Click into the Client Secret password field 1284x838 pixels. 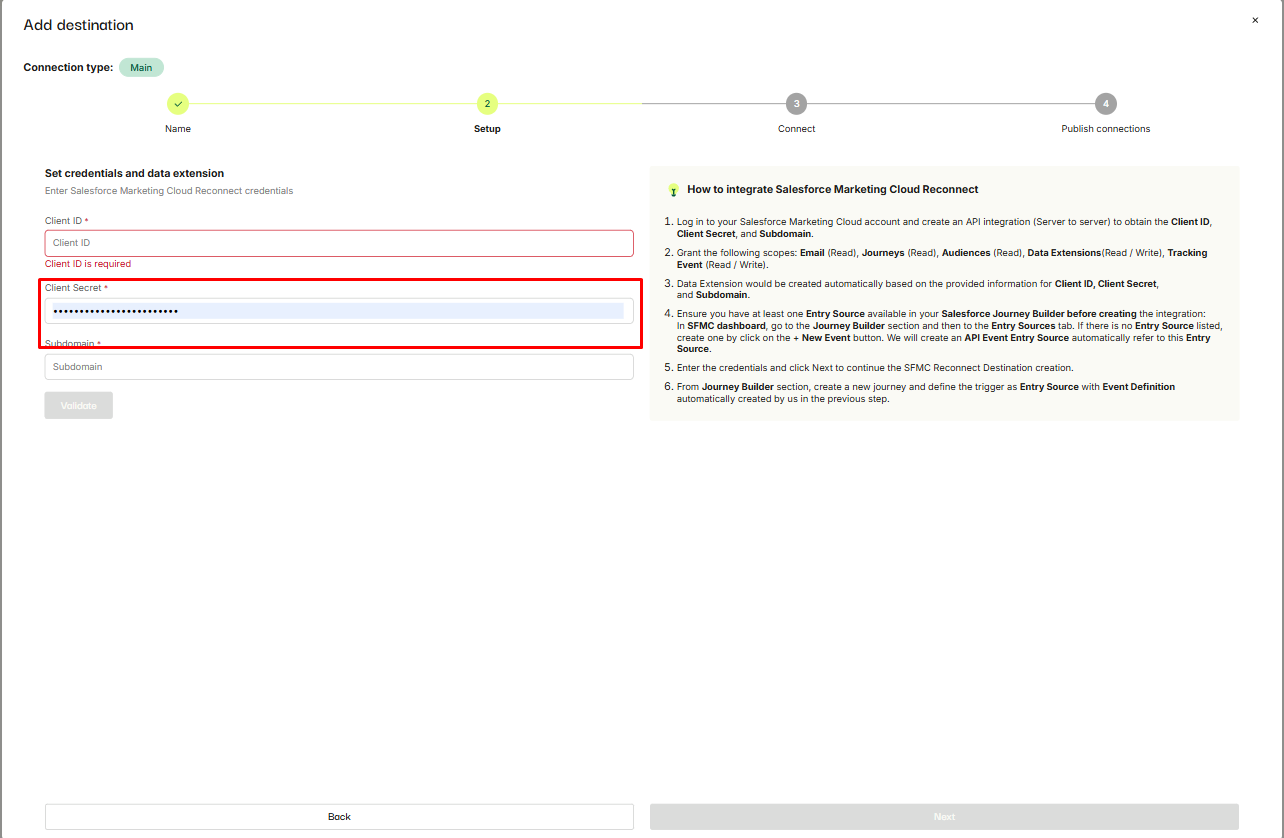339,311
